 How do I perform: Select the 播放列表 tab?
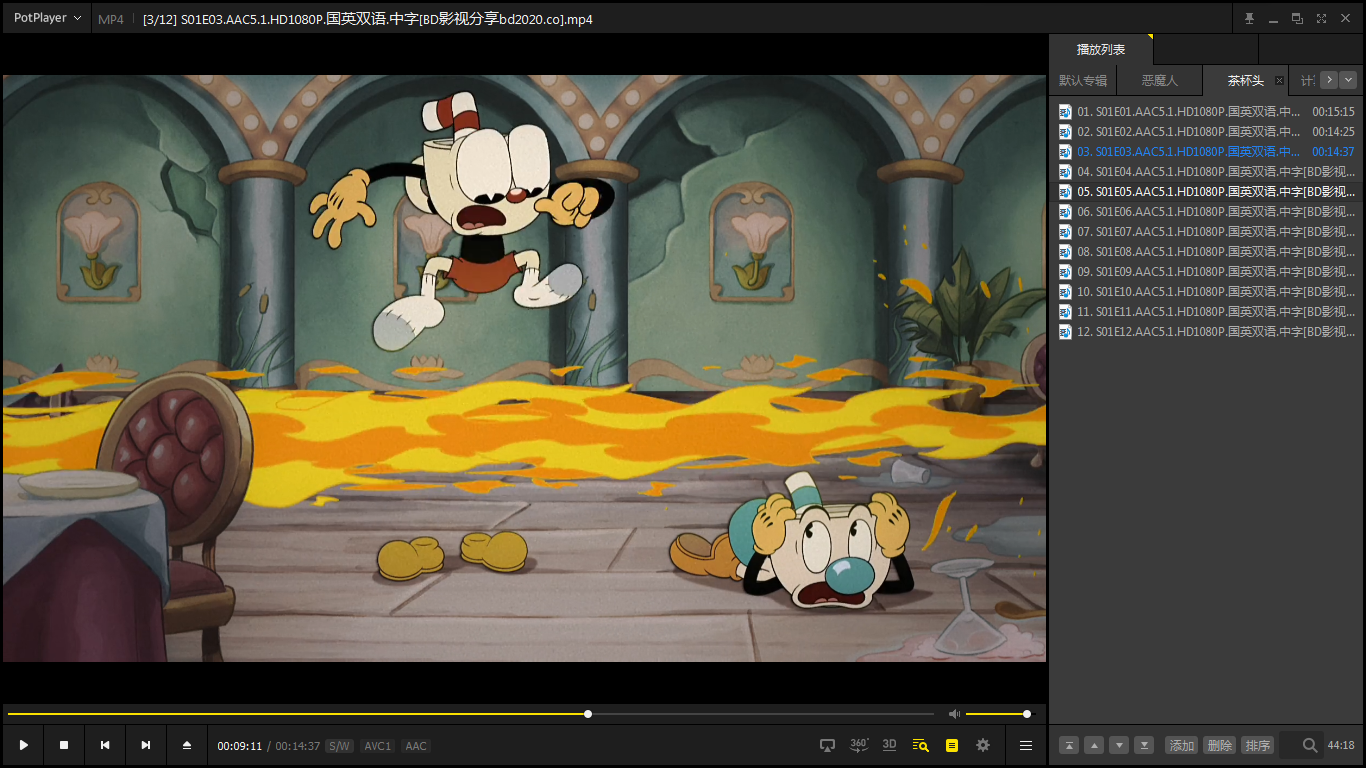tap(1101, 49)
